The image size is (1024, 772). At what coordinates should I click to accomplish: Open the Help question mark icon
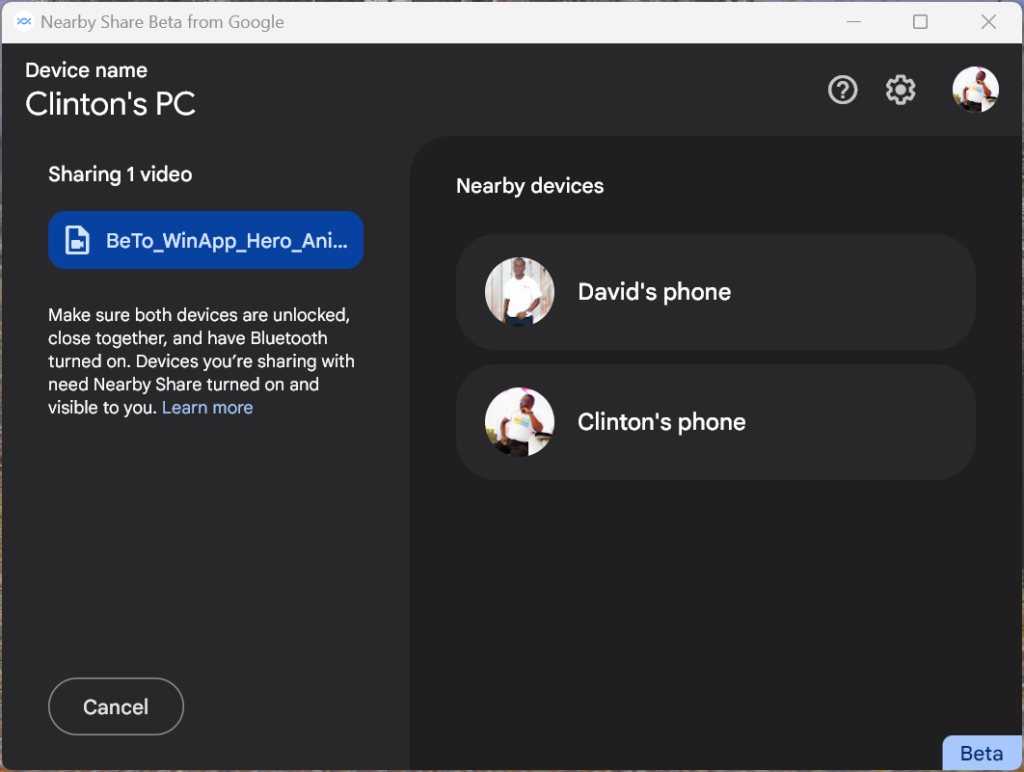[x=842, y=89]
